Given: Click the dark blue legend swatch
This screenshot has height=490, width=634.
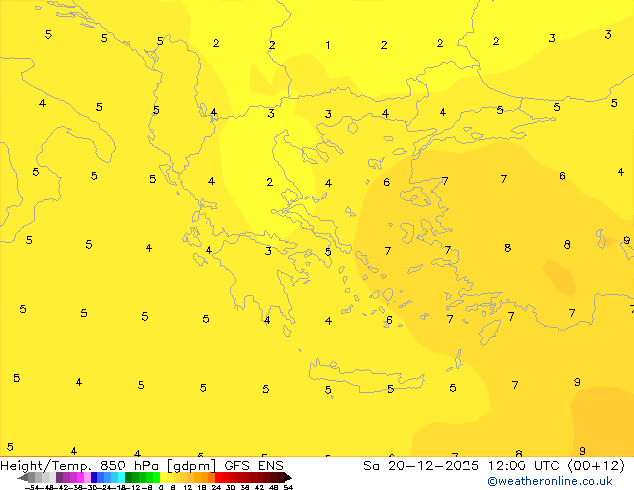Looking at the screenshot, I should tap(94, 477).
